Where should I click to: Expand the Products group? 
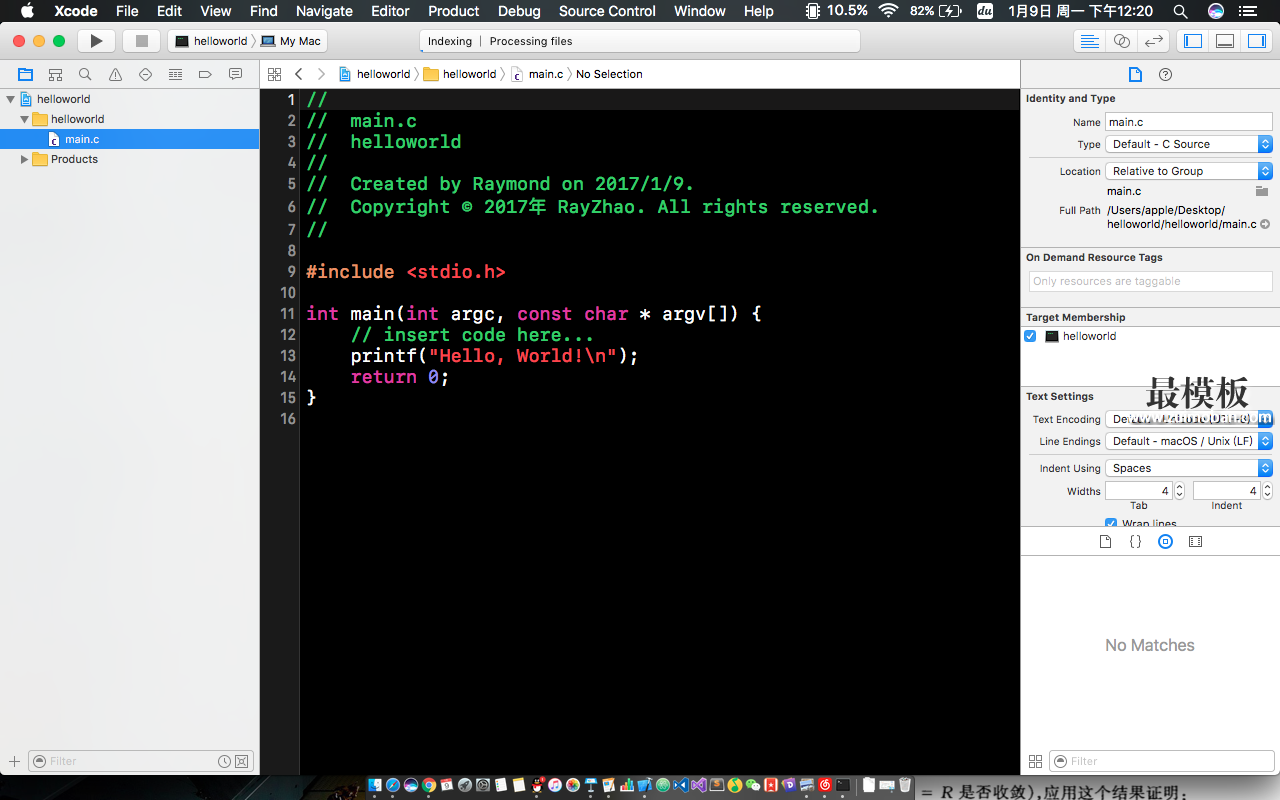pos(25,159)
